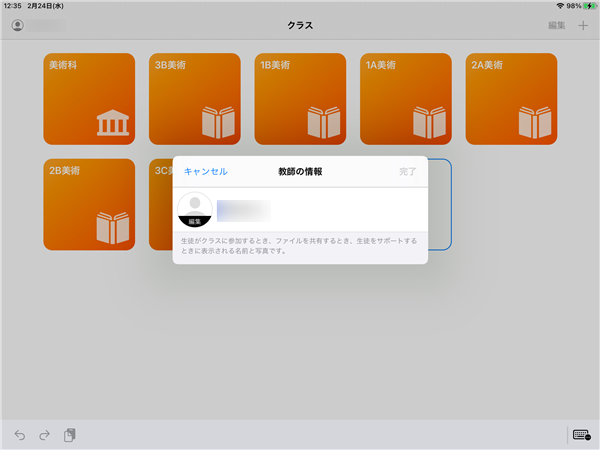Tap the book icon on 3B美術 tile
The height and width of the screenshot is (450, 600).
[218, 122]
